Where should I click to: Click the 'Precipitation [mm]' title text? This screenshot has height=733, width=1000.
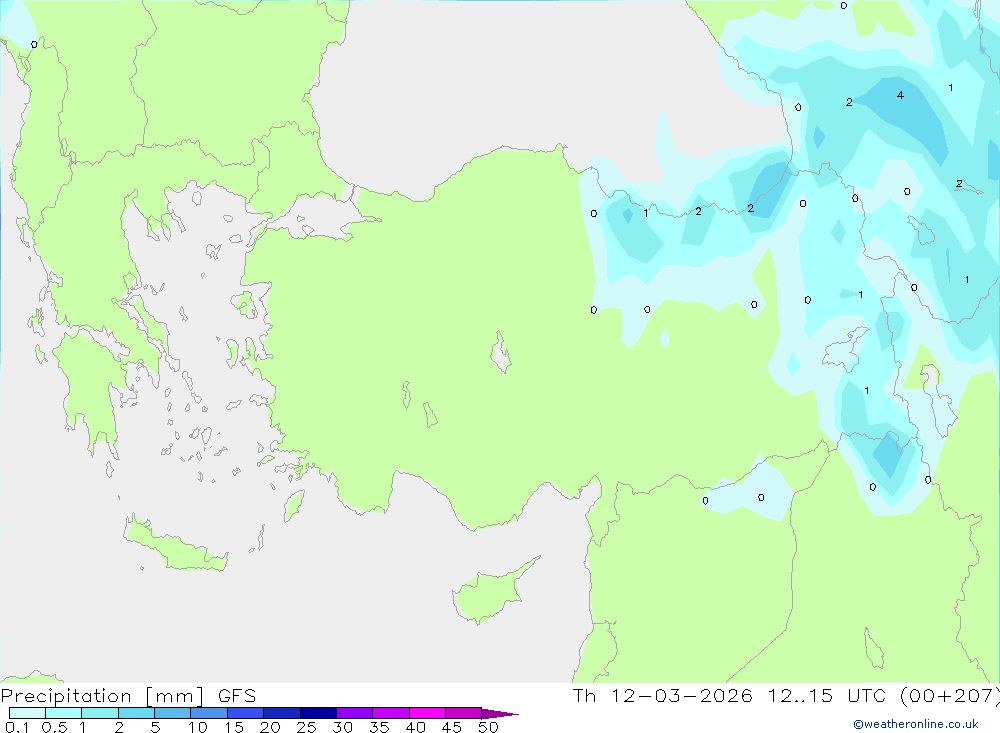tap(103, 696)
